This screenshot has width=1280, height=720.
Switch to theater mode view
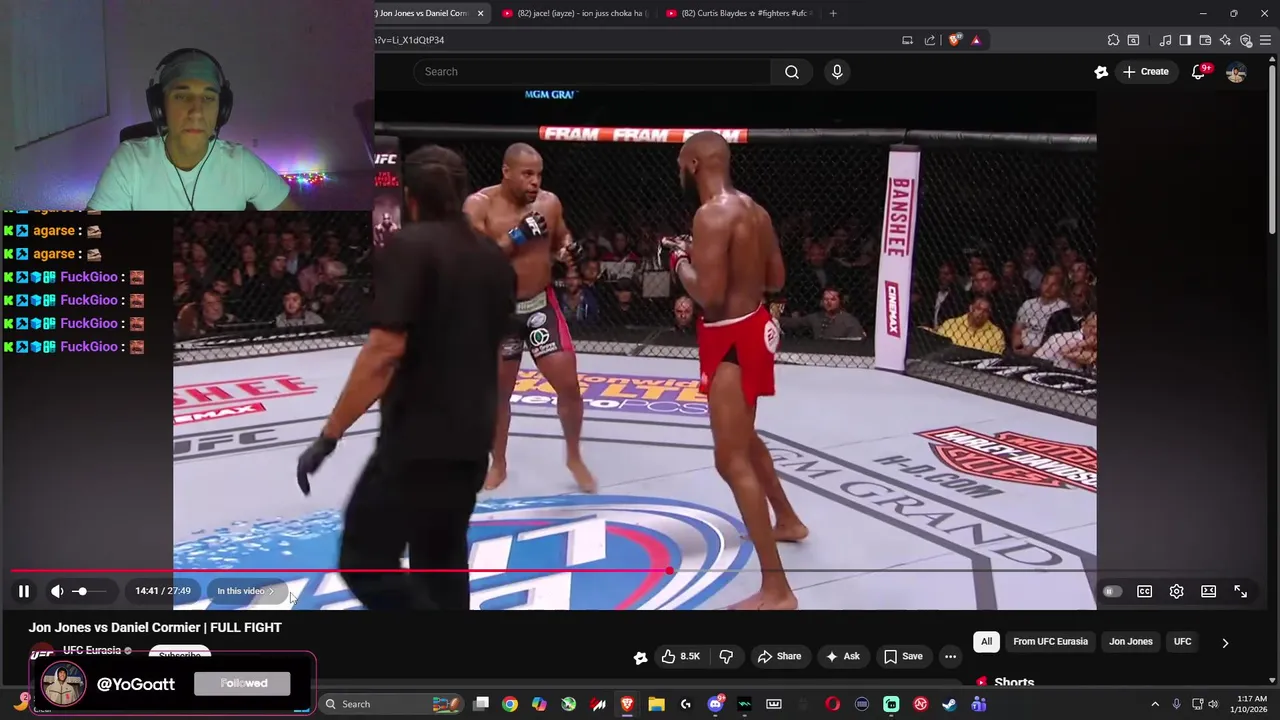1208,591
